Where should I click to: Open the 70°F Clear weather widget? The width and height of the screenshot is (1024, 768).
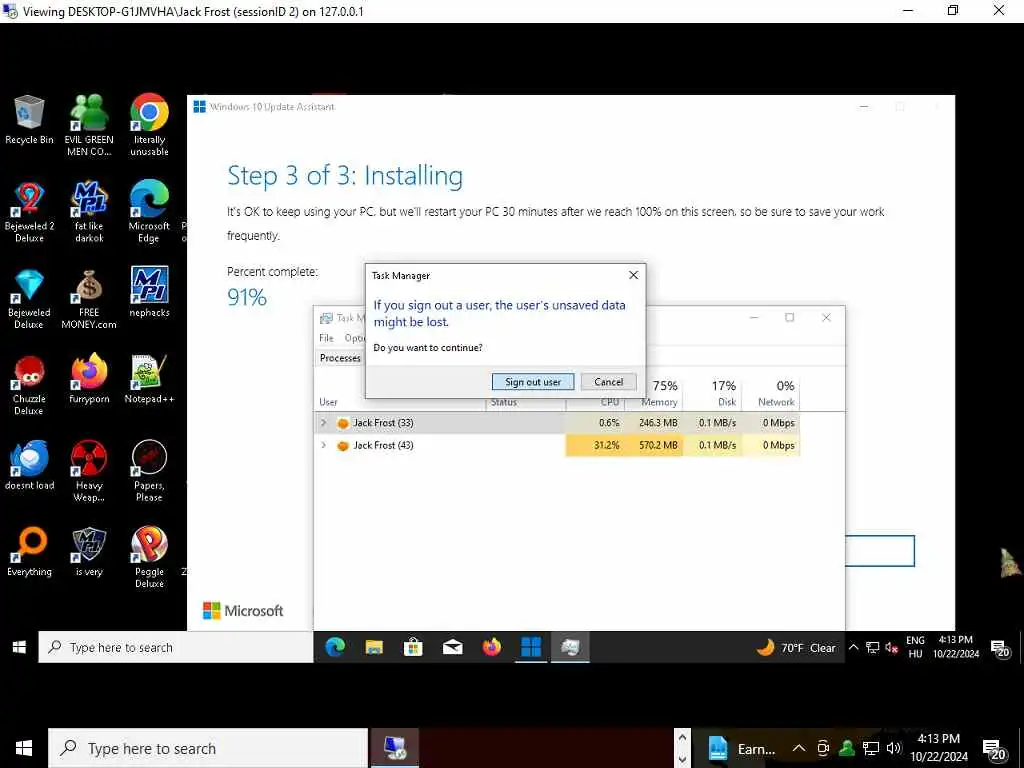[795, 647]
